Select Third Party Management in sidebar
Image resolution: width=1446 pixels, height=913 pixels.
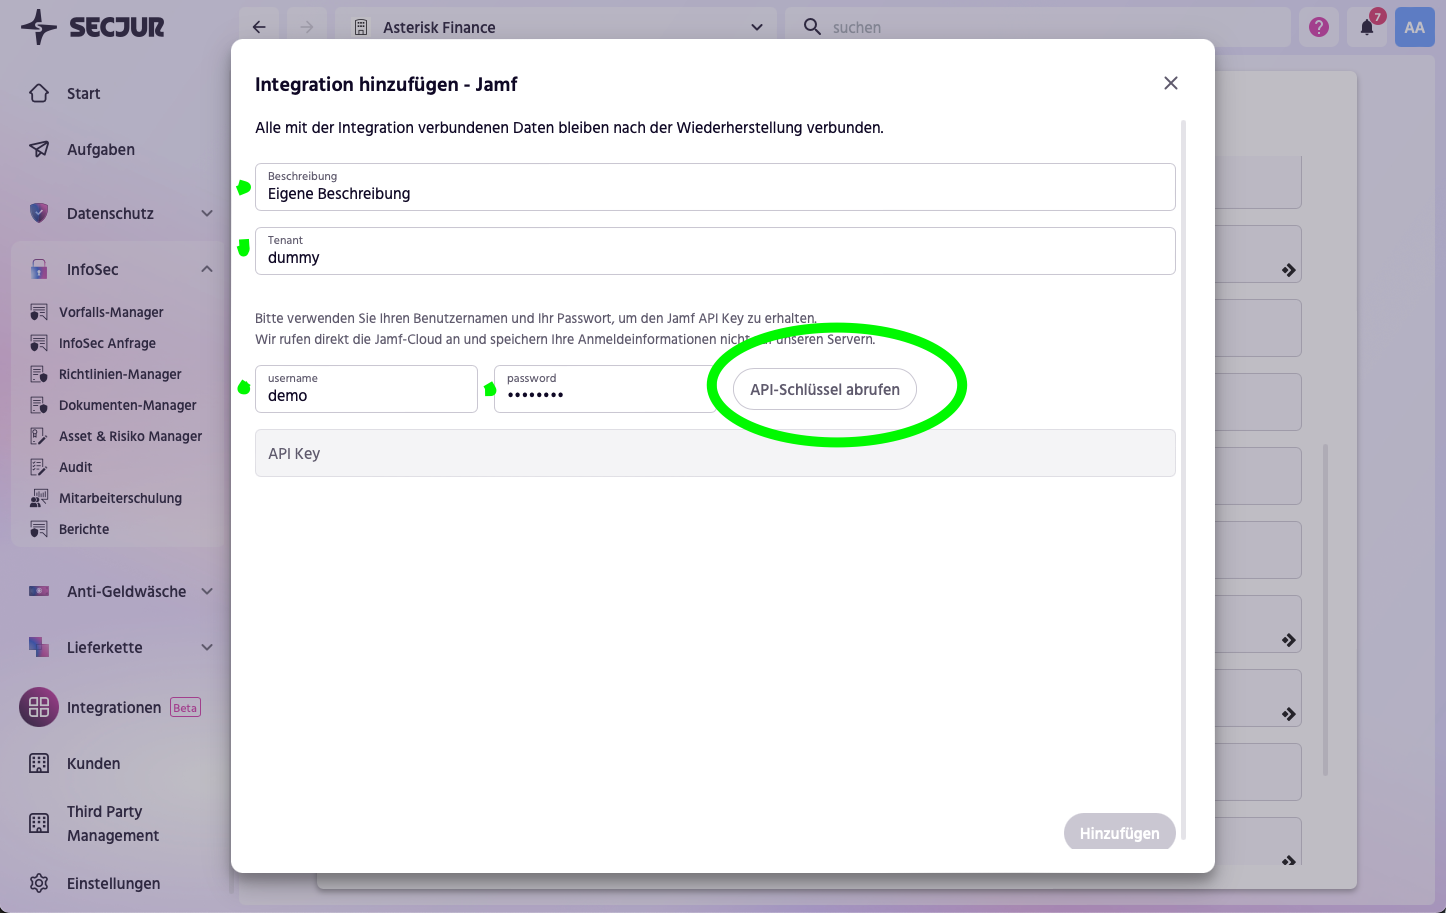pyautogui.click(x=113, y=823)
